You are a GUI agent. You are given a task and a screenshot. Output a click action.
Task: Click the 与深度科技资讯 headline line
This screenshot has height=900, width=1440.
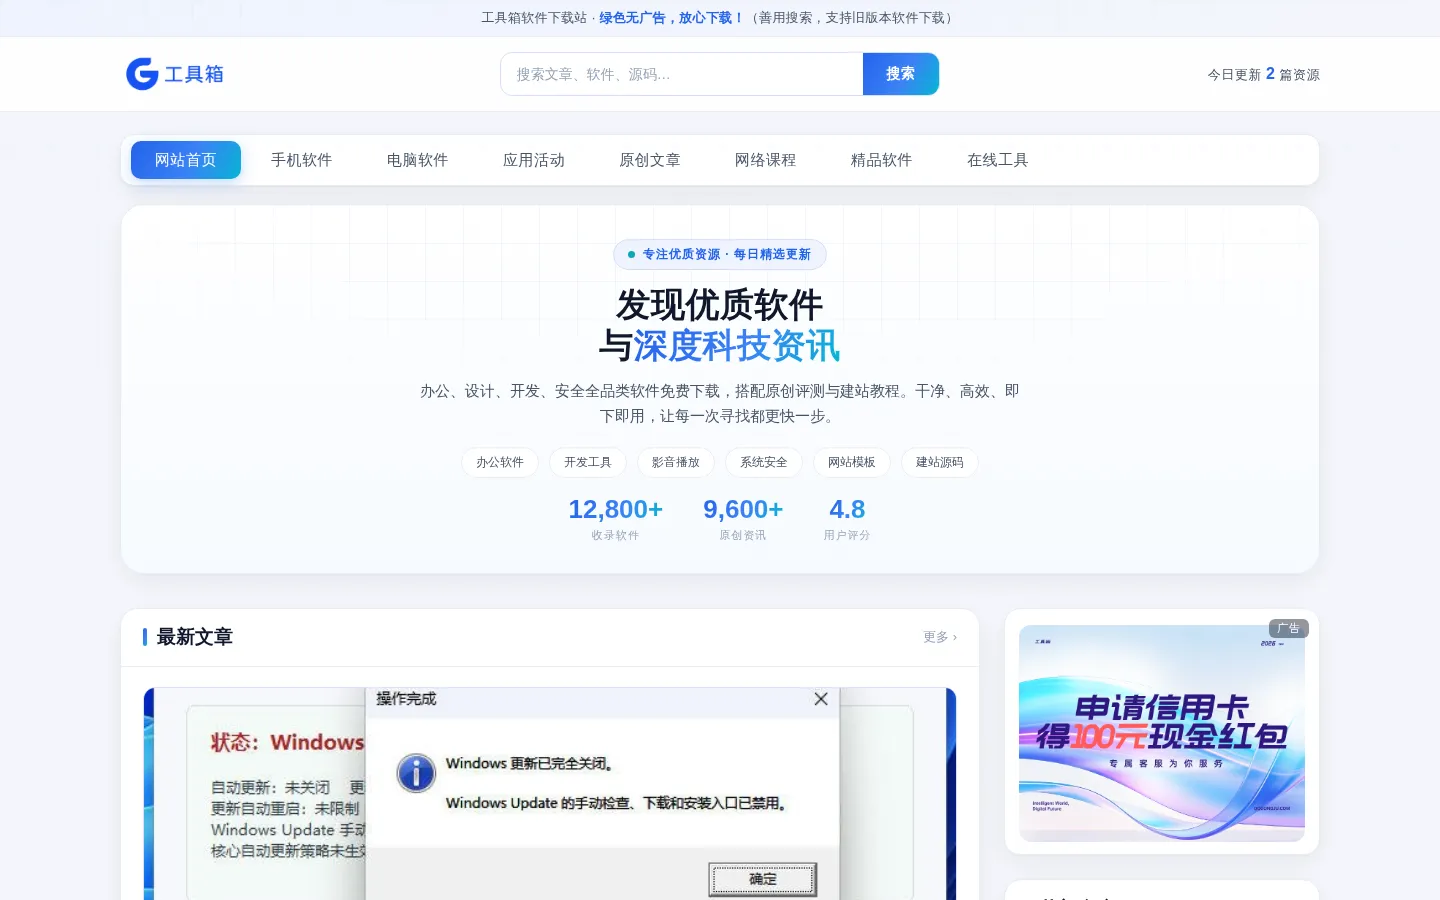(x=720, y=346)
